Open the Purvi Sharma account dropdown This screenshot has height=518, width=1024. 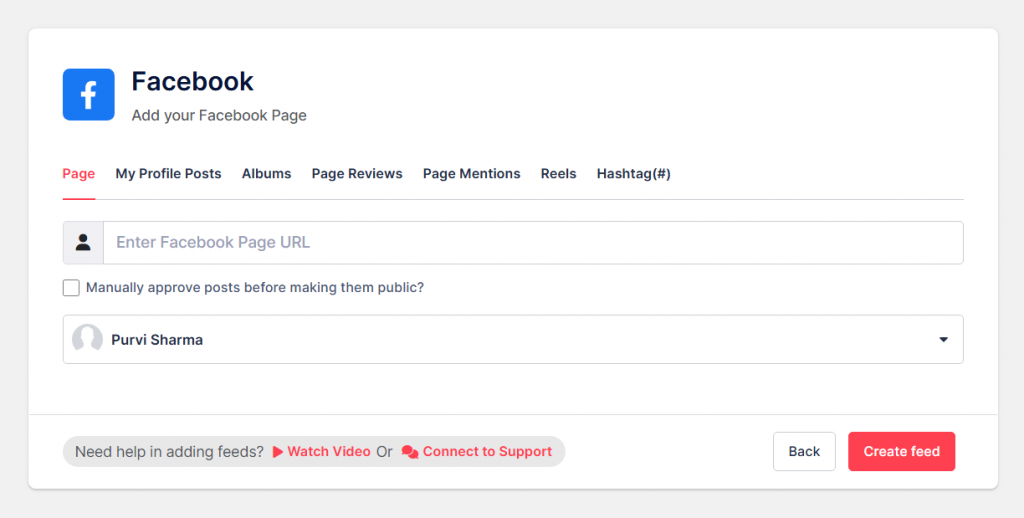[512, 340]
